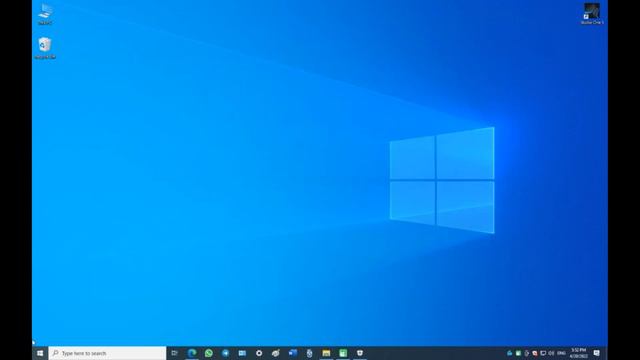Select the Recycle Bin desktop icon
Image resolution: width=640 pixels, height=360 pixels.
45,48
